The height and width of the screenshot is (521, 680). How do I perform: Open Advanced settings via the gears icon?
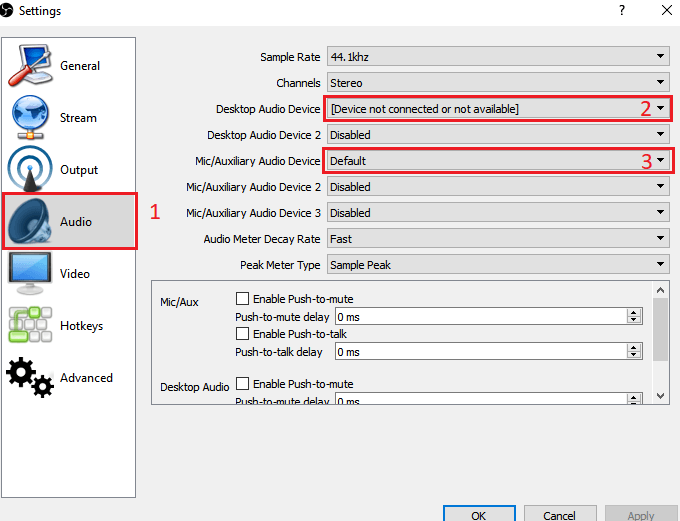[x=30, y=377]
